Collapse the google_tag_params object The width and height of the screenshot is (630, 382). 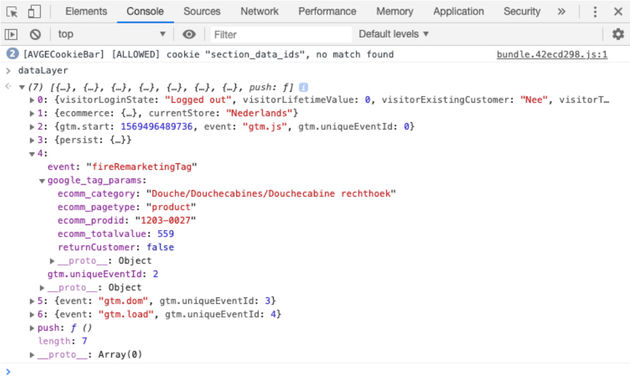coord(42,181)
